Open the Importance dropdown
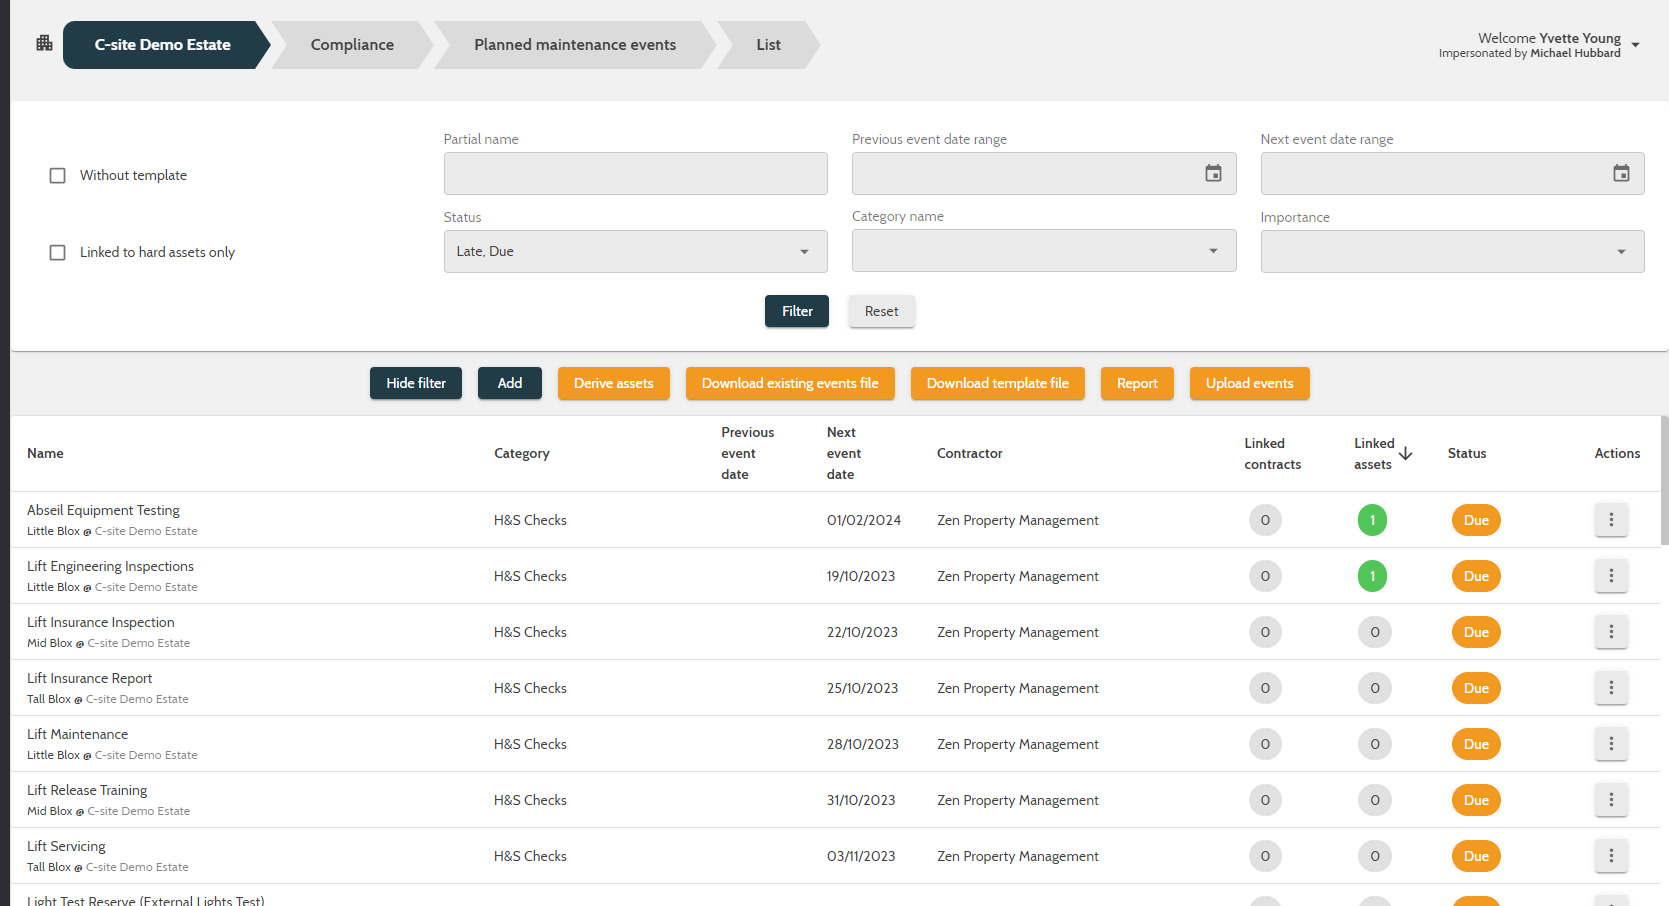This screenshot has height=906, width=1669. click(1451, 251)
